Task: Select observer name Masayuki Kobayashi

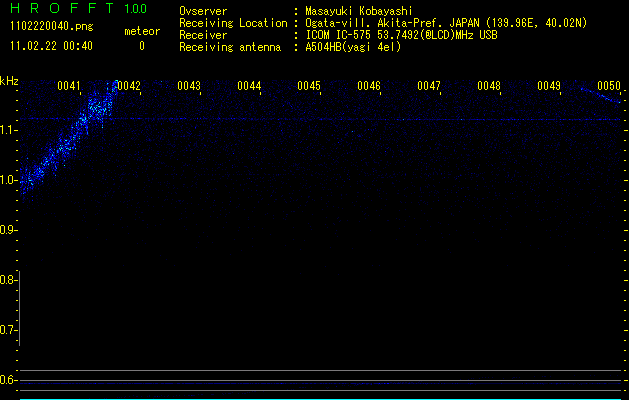Action: (x=359, y=11)
